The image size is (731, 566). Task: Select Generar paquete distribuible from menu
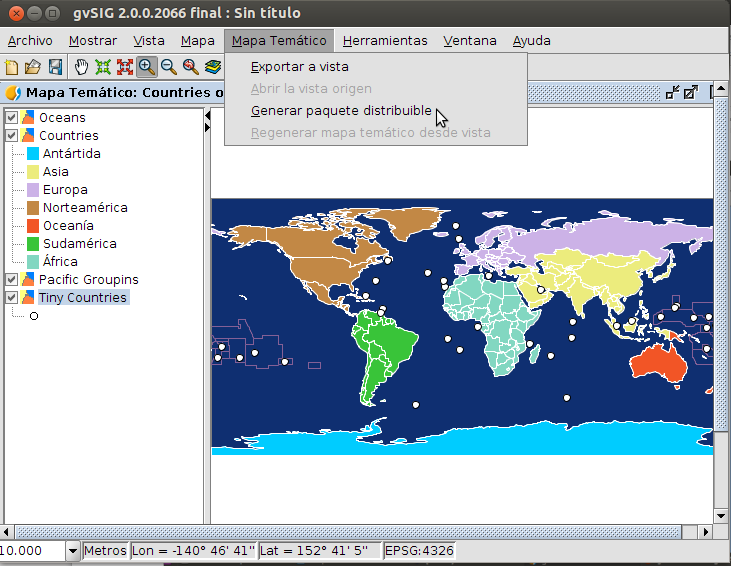click(341, 110)
